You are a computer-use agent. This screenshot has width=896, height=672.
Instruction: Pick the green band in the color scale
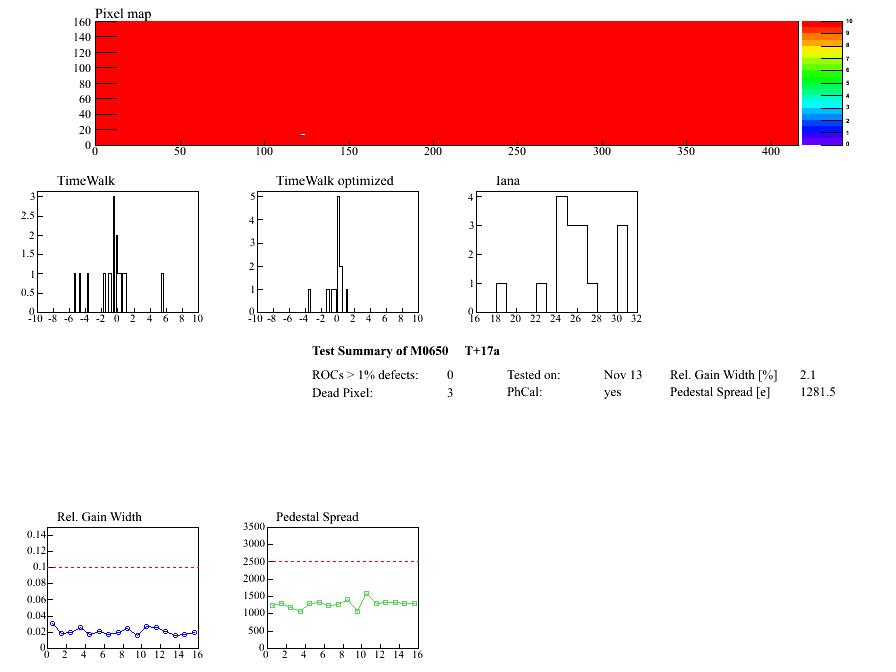point(822,76)
